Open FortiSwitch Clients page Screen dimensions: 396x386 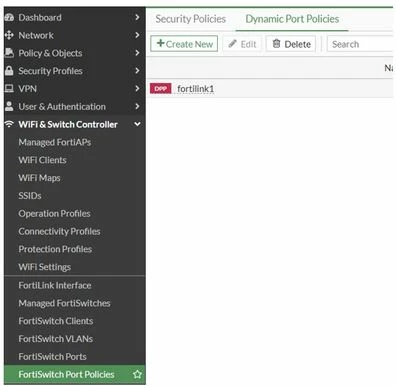(75, 321)
